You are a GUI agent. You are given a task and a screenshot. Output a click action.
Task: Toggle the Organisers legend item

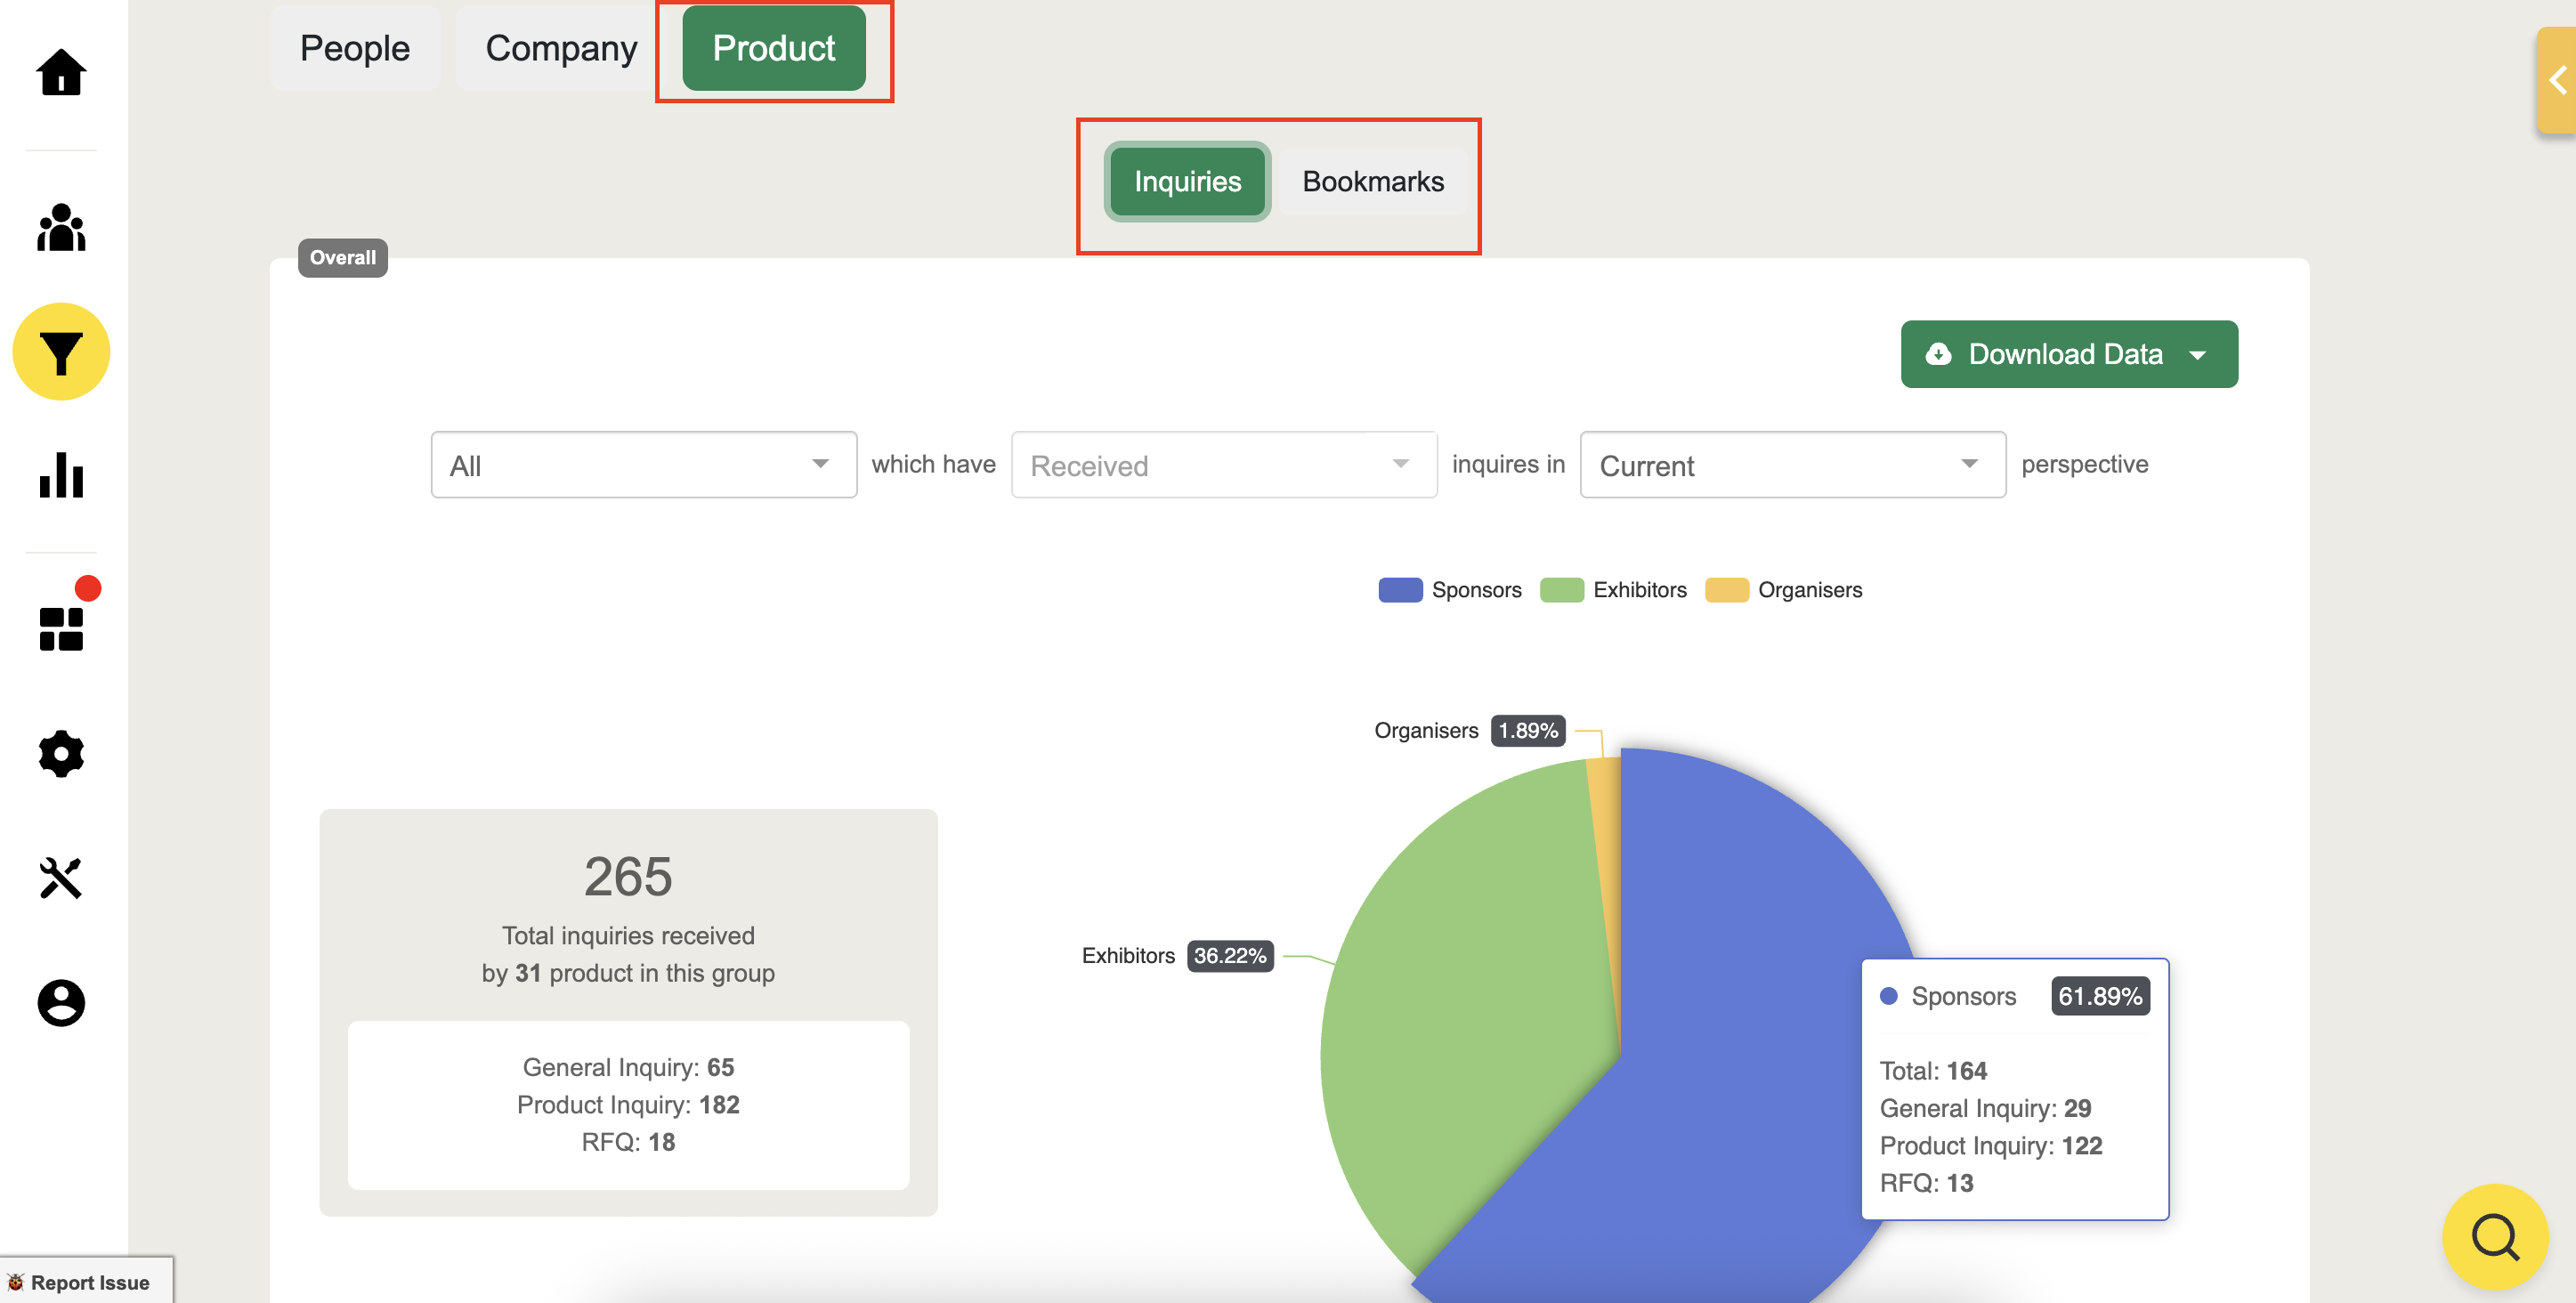[1783, 590]
